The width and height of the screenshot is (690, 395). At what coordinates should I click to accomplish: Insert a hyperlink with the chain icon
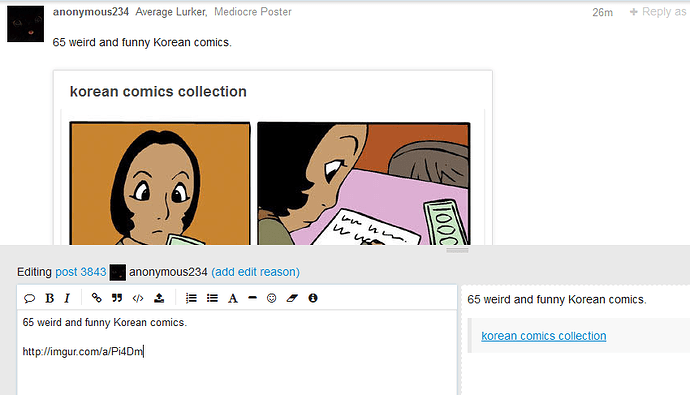(96, 298)
